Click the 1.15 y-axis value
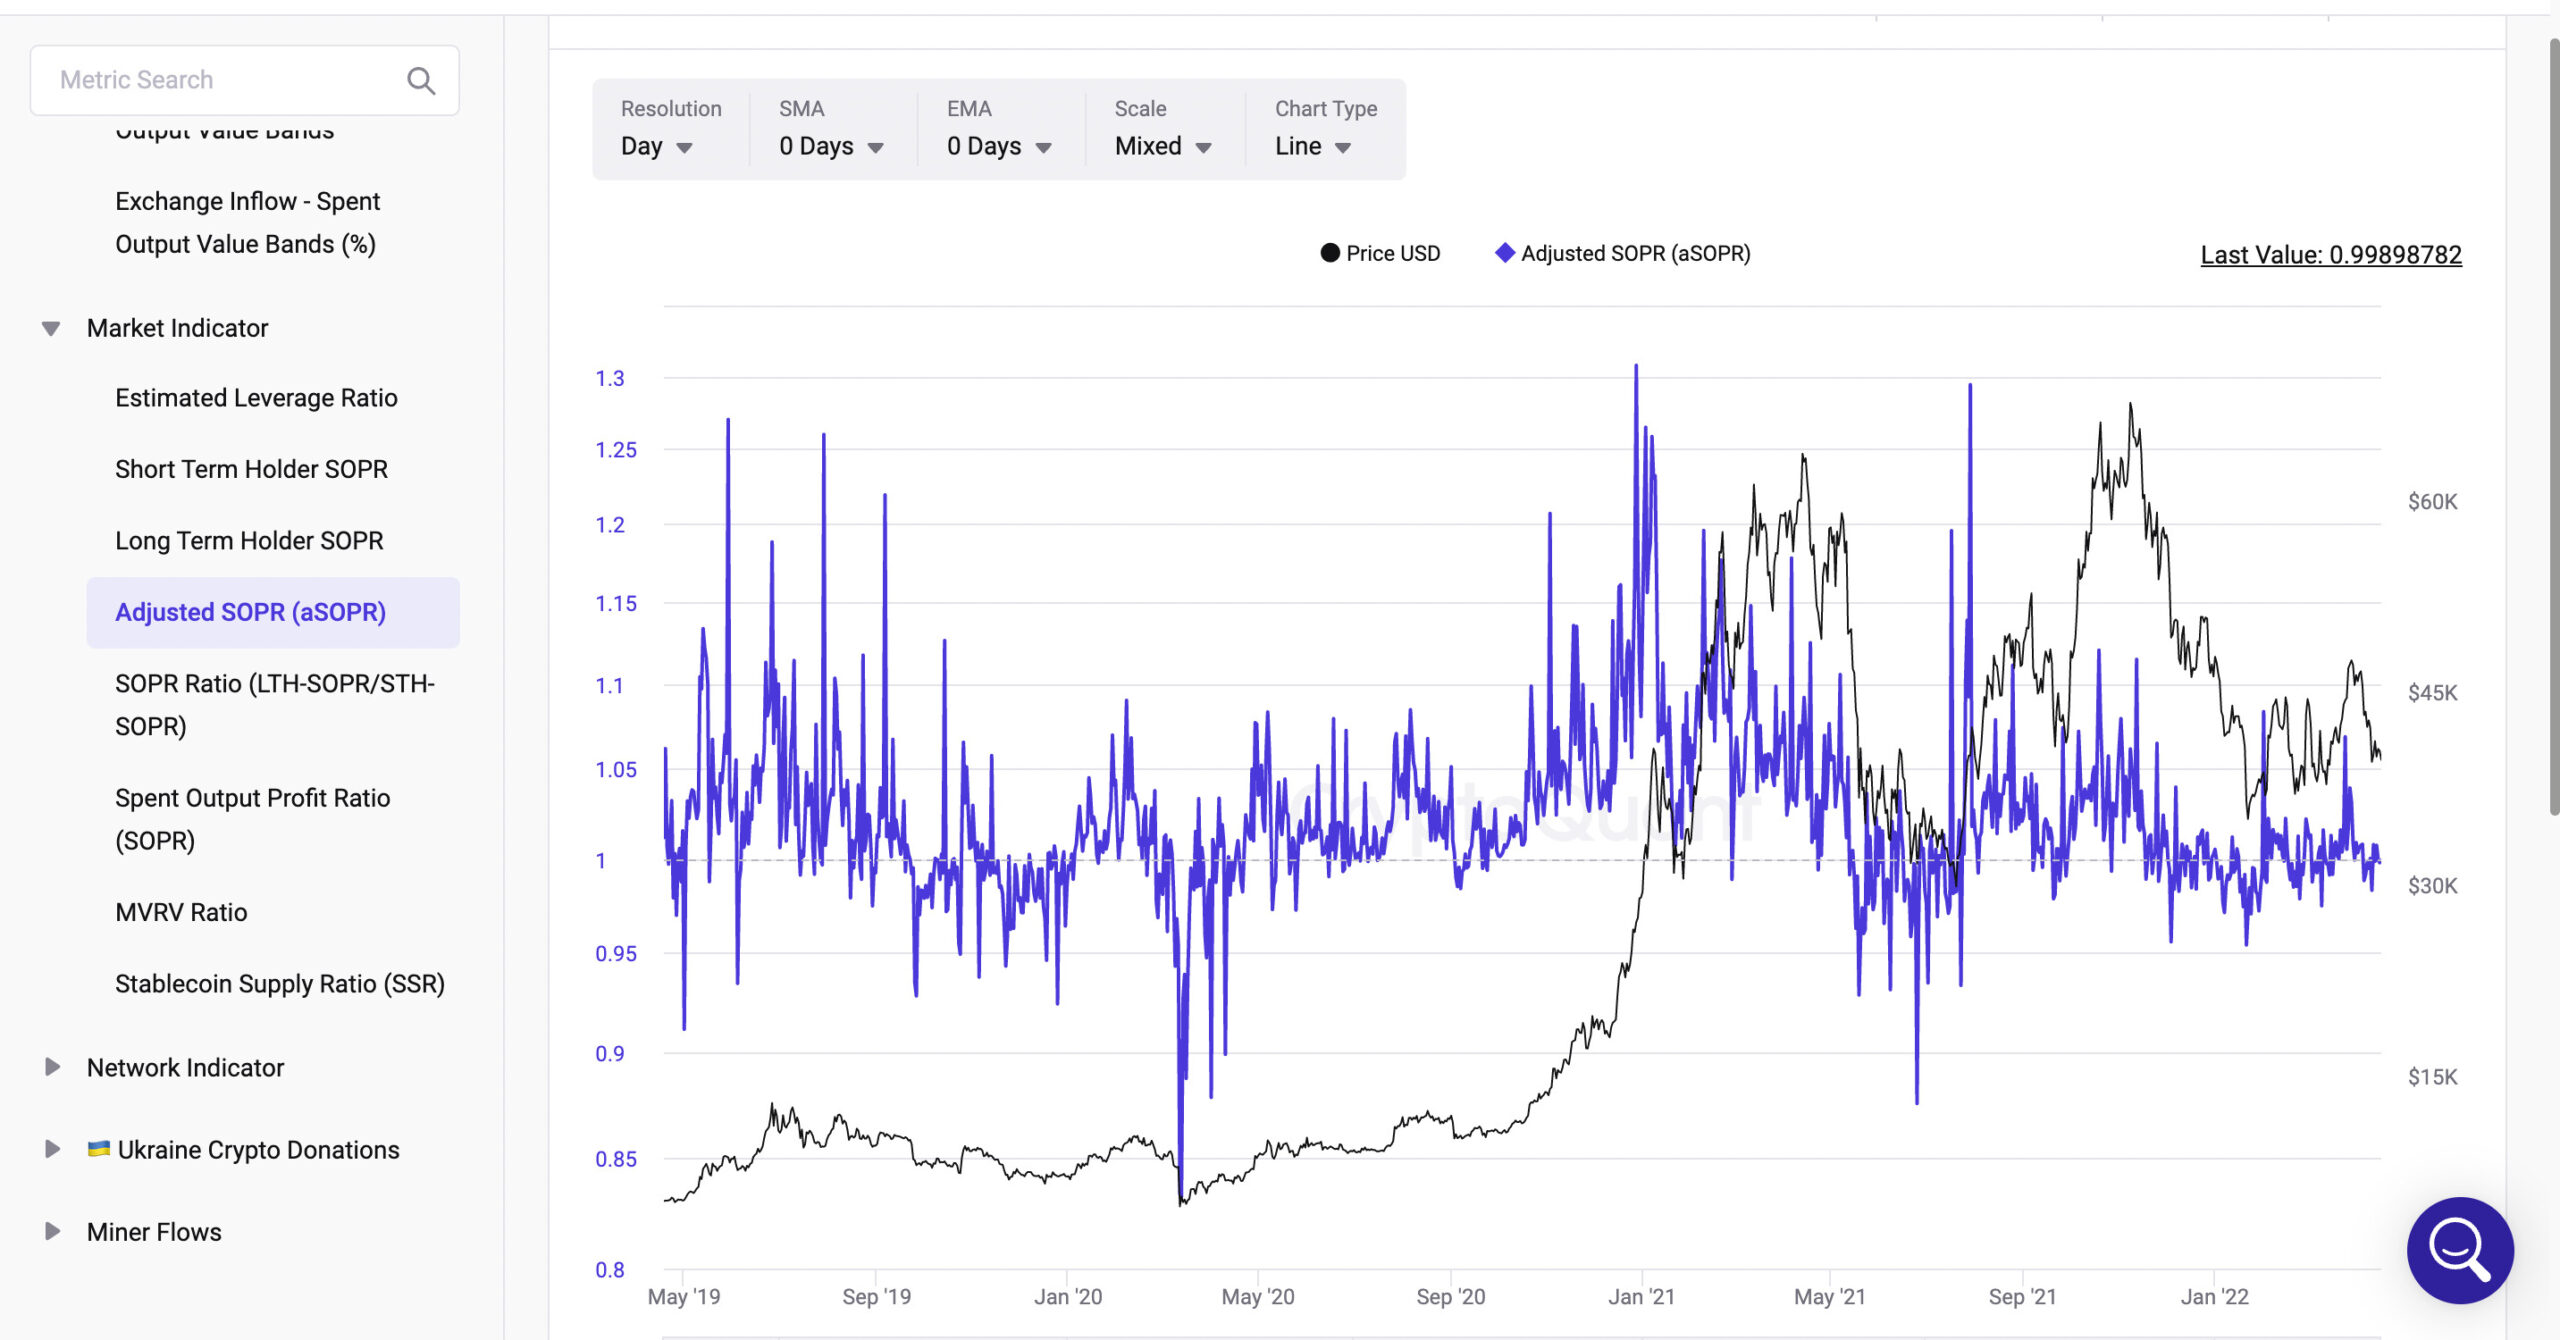This screenshot has height=1340, width=2560. point(616,604)
